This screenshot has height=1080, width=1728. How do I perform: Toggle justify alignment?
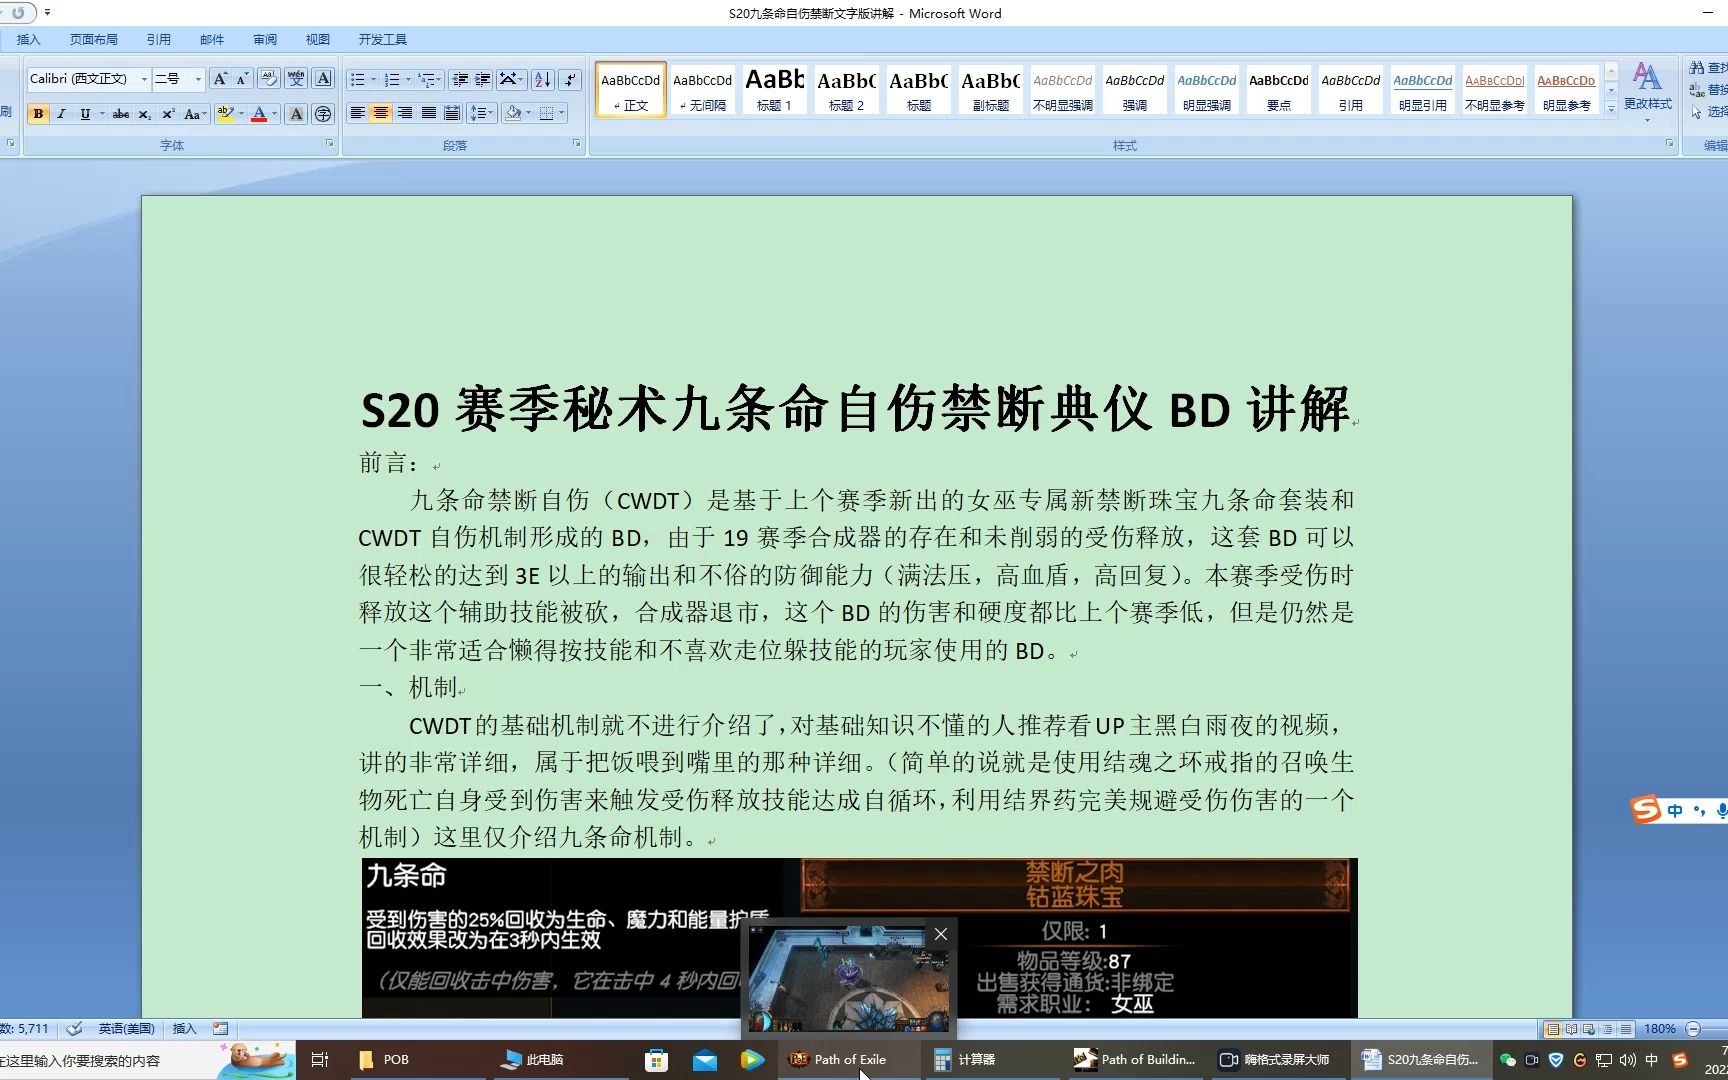click(x=429, y=113)
